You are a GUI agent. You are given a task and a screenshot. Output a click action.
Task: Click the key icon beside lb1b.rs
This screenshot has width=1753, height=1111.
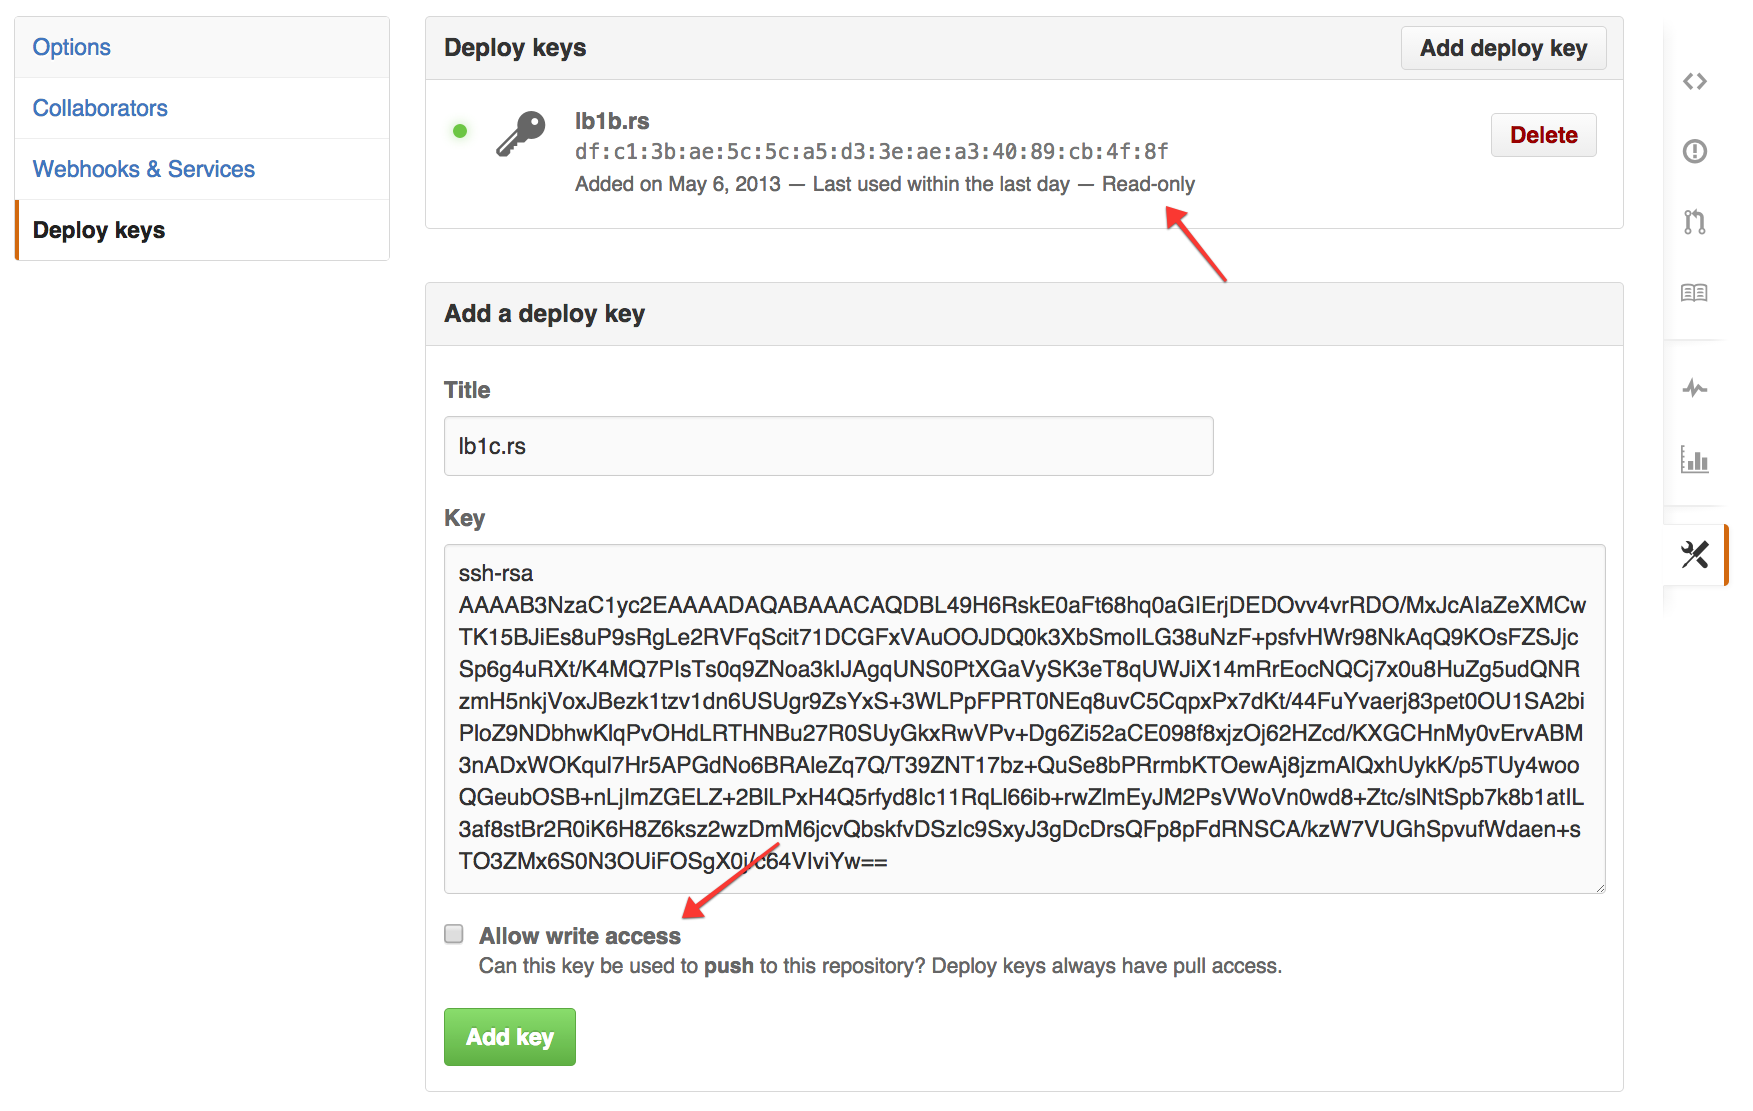pos(521,134)
